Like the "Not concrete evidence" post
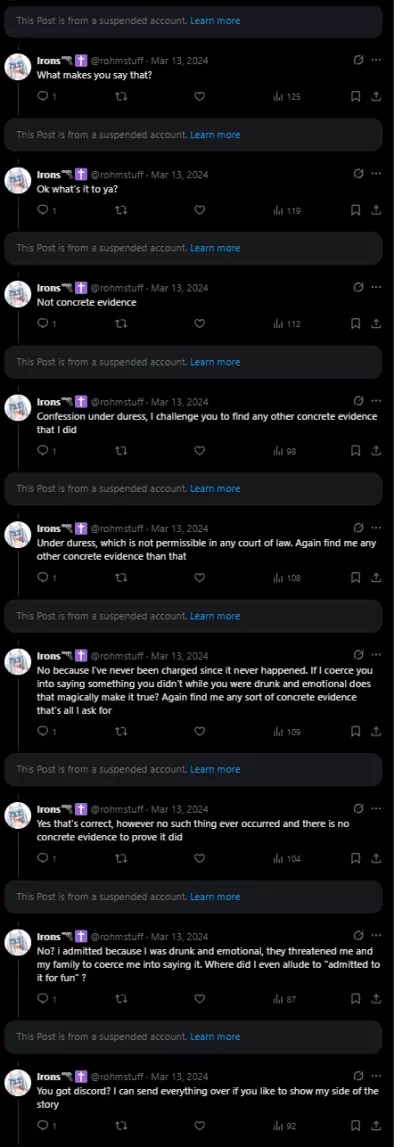Viewport: 394px width, 1147px height. pos(199,324)
